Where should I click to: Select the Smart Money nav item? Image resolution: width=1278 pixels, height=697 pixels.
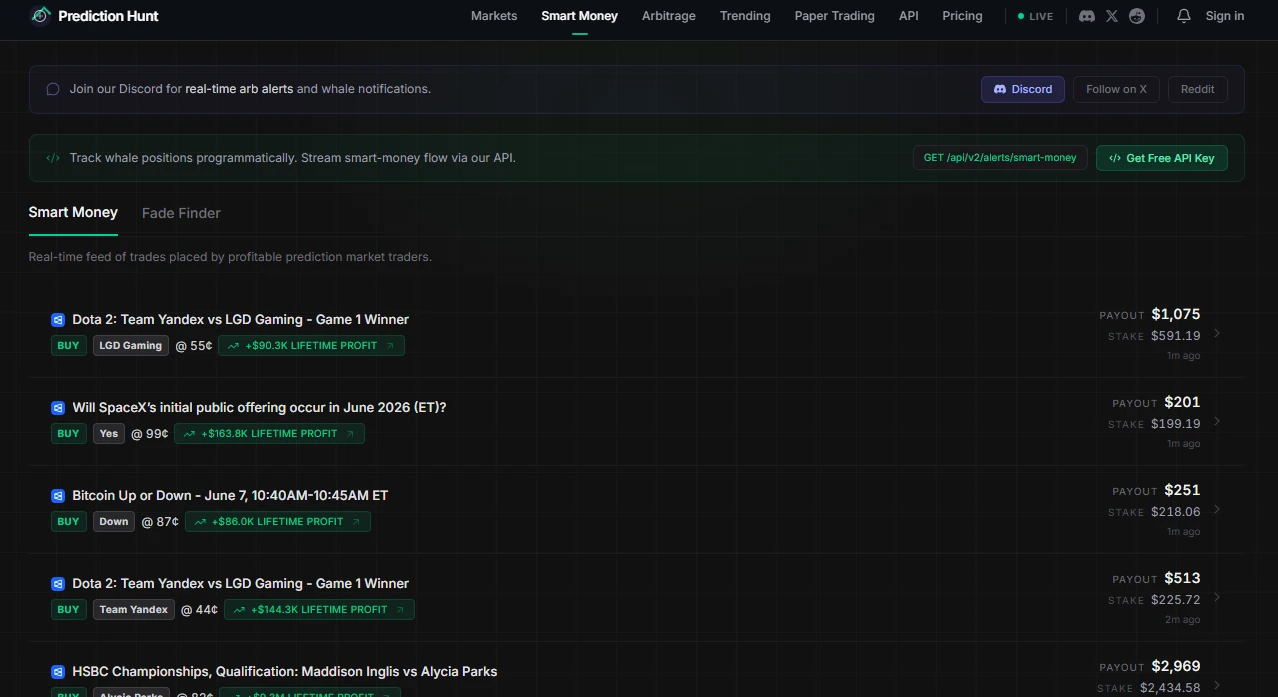(579, 16)
